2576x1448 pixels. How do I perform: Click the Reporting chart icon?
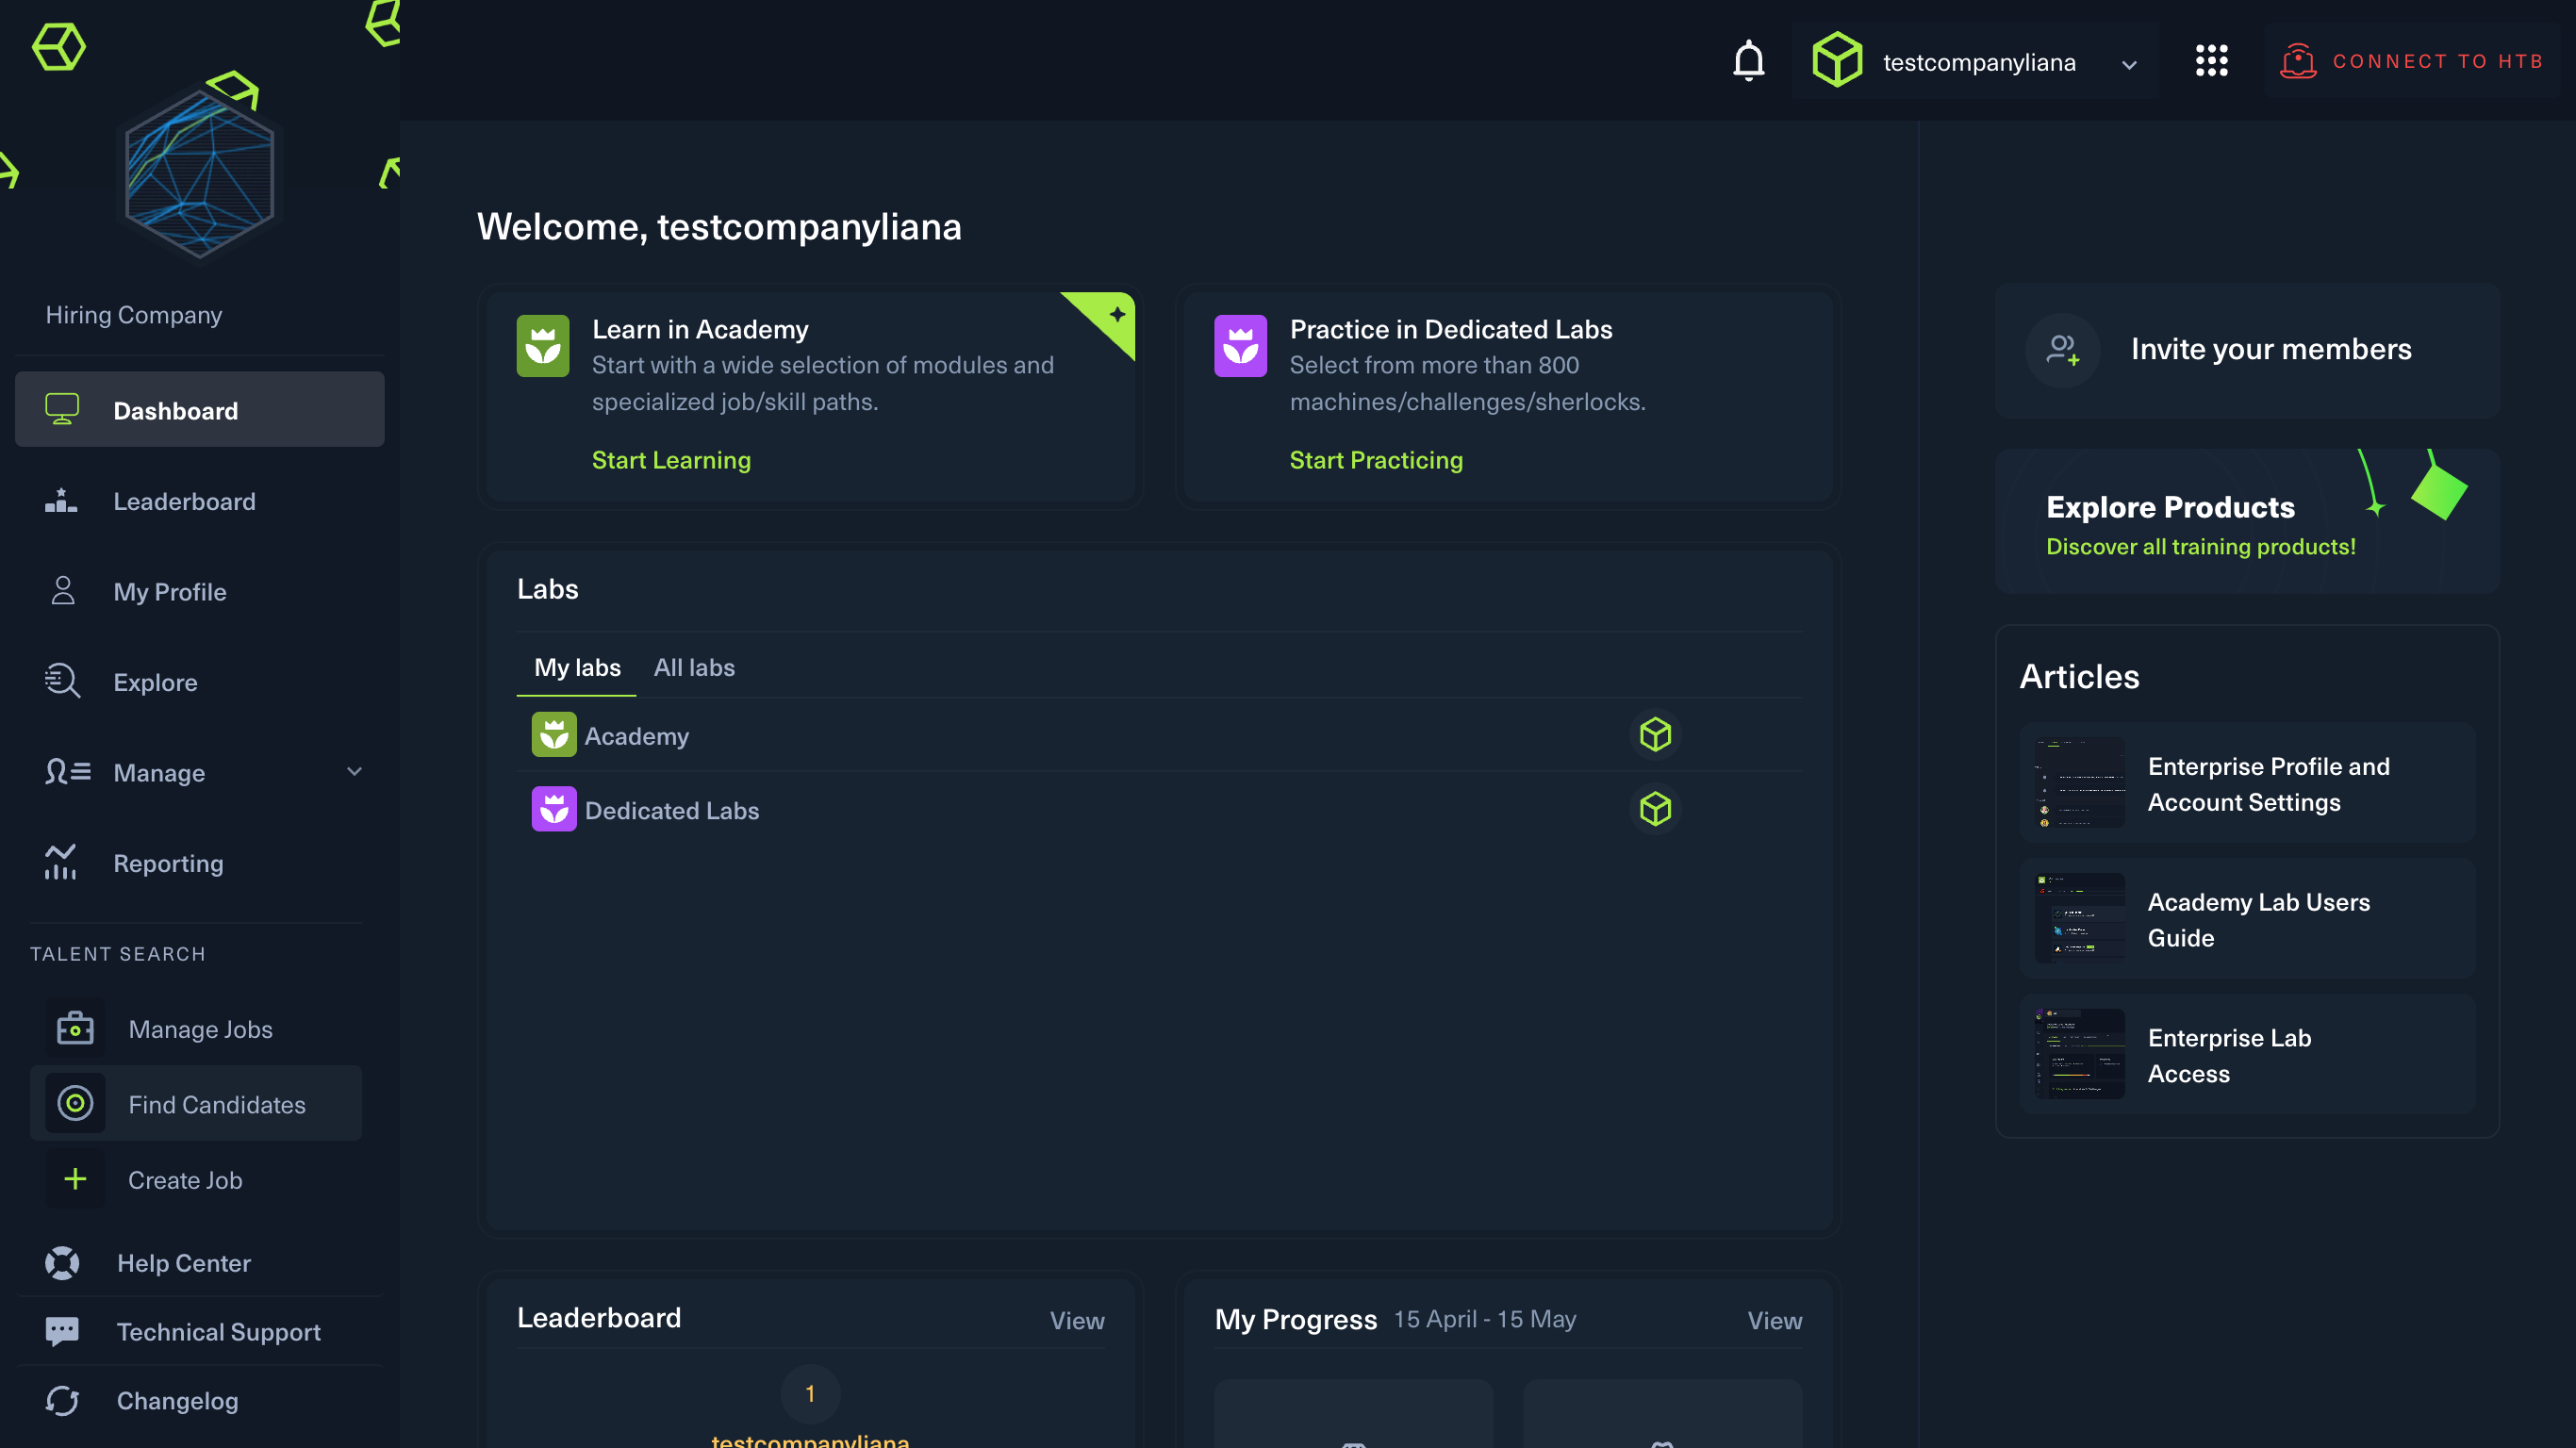[x=60, y=862]
